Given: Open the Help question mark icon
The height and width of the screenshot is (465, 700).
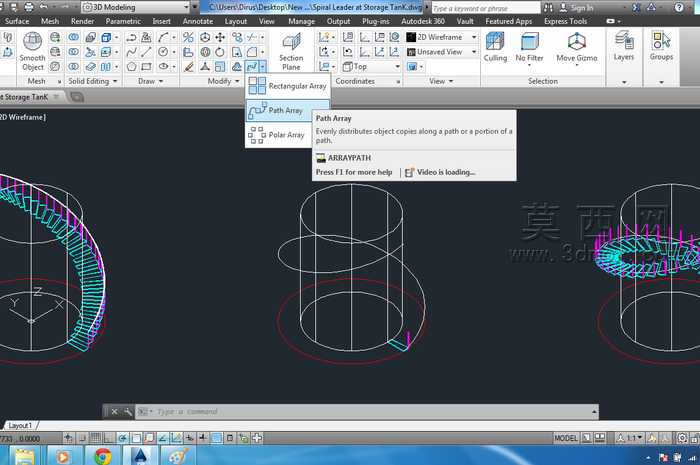Looking at the screenshot, I should tap(679, 7).
